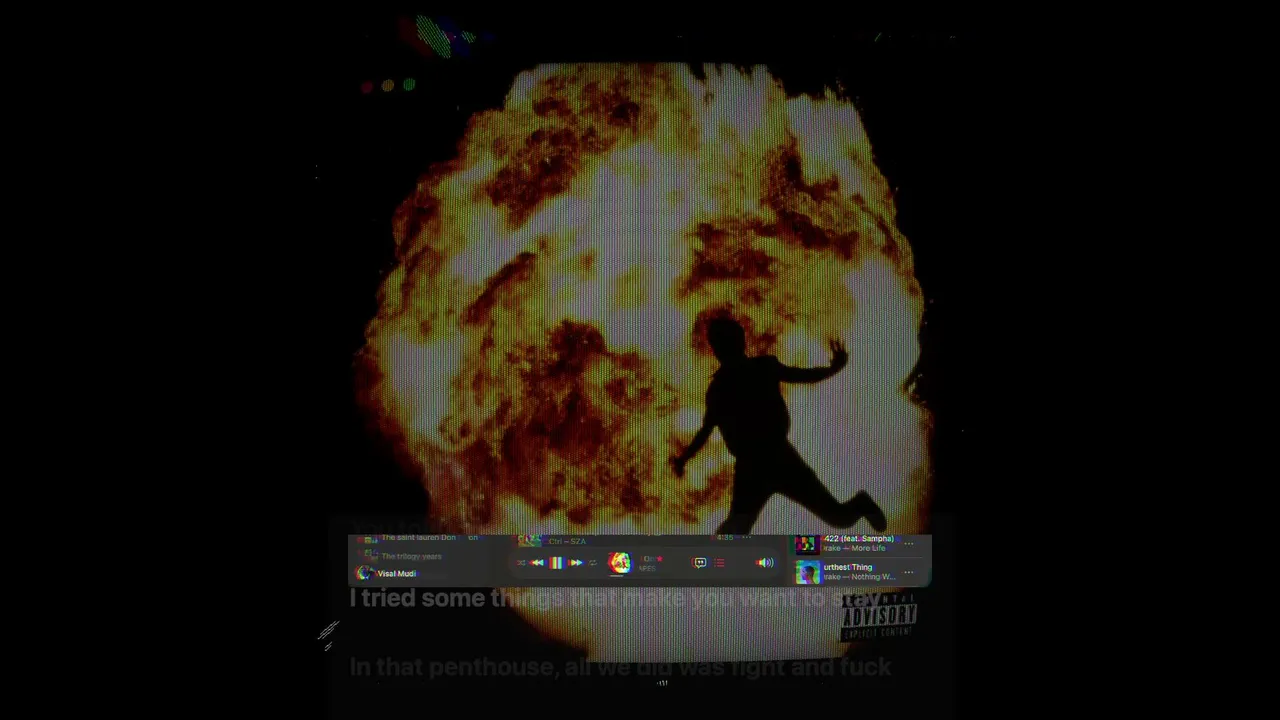
Task: Click the volume speaker icon
Action: point(765,563)
